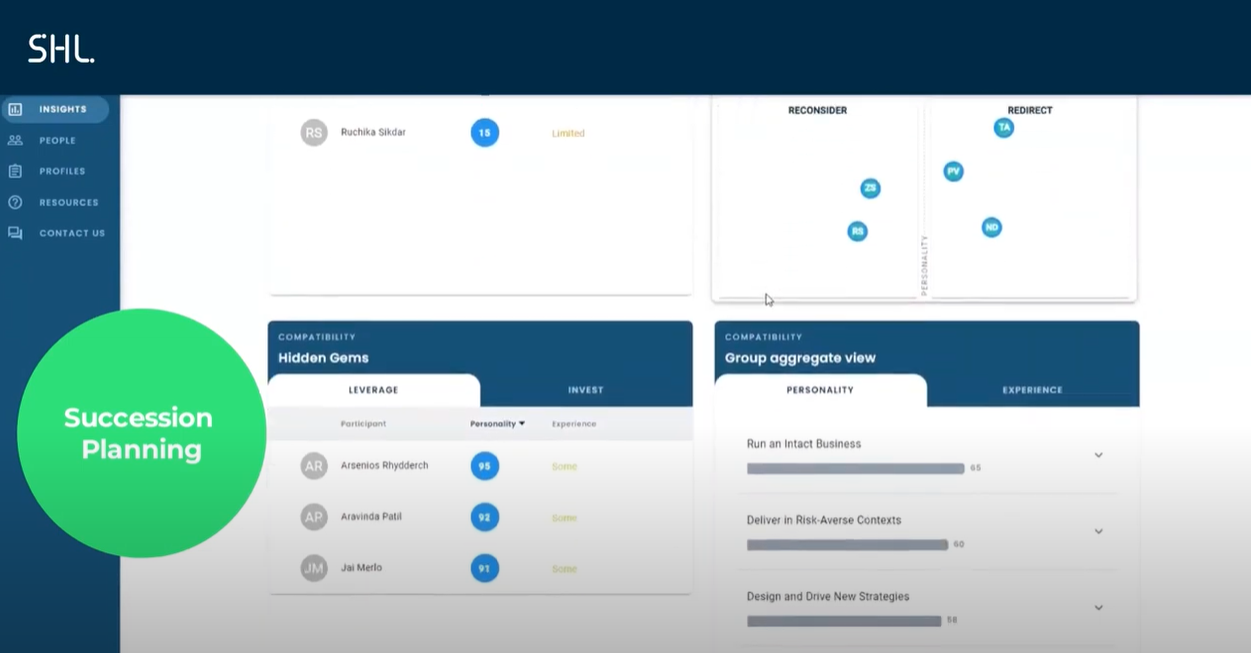Open the Experience tab in Group aggregate view
This screenshot has width=1251, height=653.
point(1031,390)
